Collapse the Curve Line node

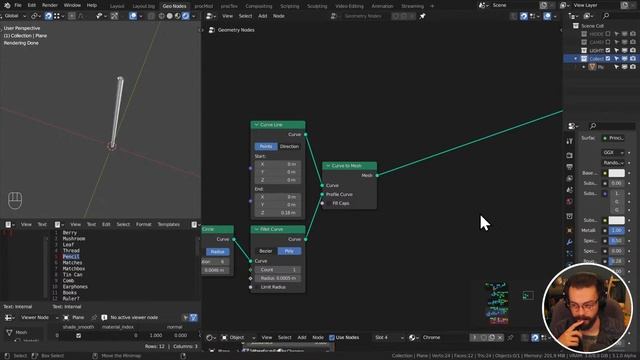point(256,124)
